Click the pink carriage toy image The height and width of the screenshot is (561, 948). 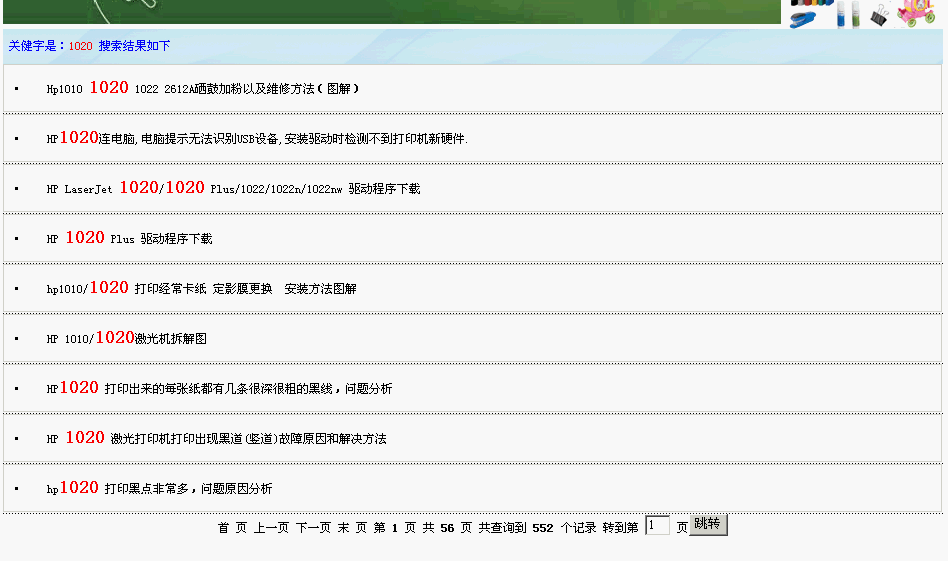(917, 13)
